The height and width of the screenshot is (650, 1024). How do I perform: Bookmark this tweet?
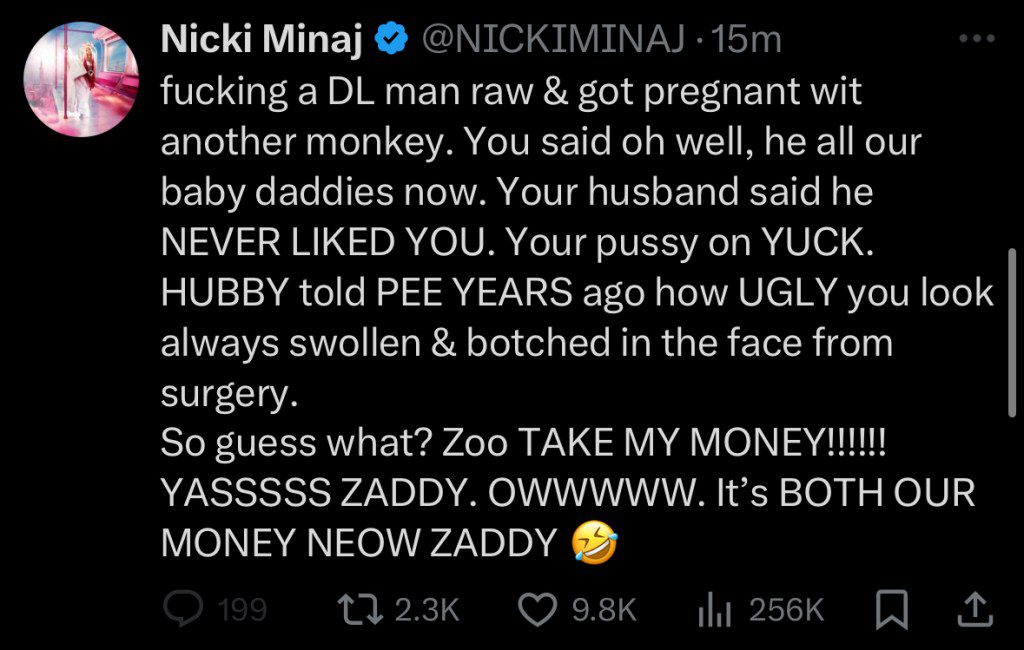(889, 608)
